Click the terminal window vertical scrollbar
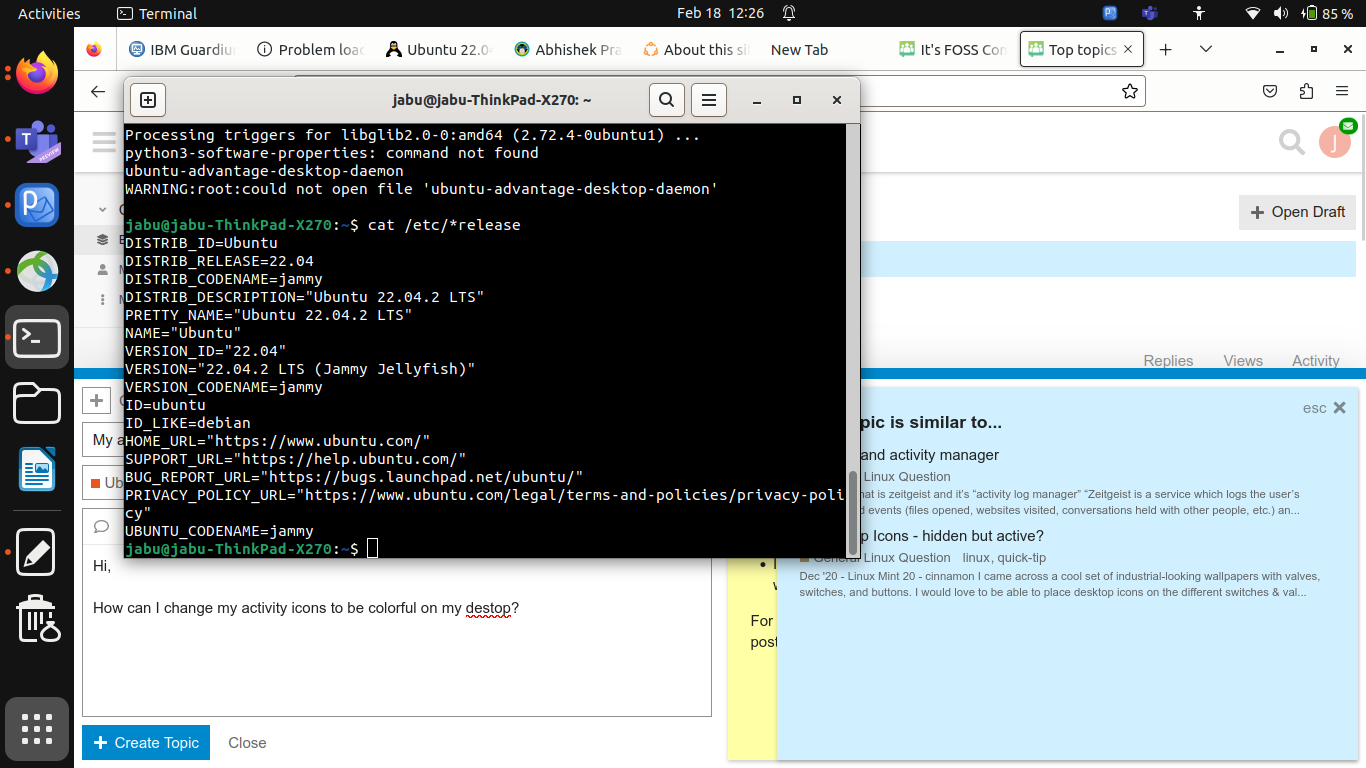Screen dimensions: 1366x768 (853, 512)
